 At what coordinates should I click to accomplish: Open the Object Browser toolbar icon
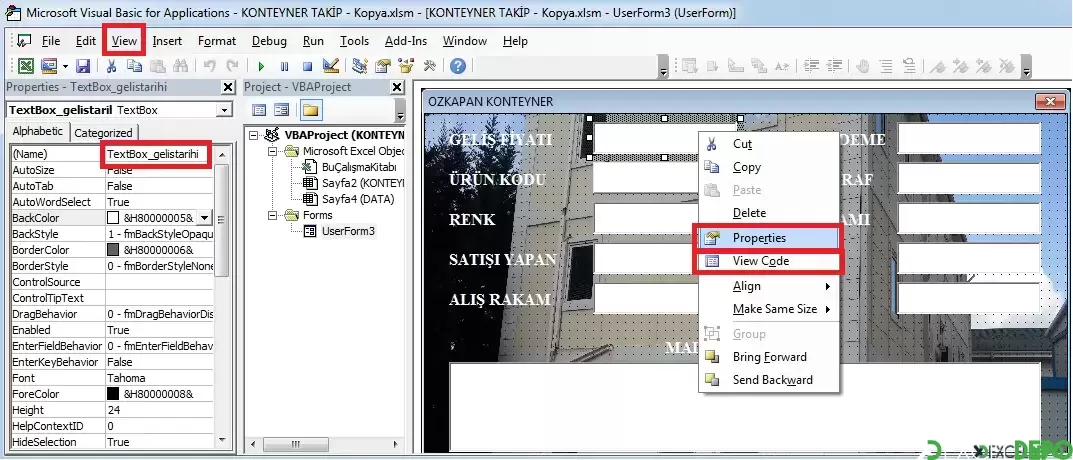point(406,66)
